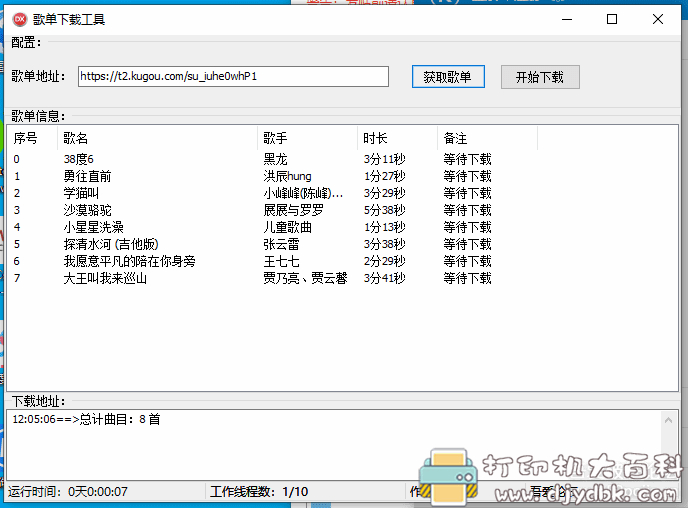Click the duration cell 1分27秒
This screenshot has height=508, width=688.
tap(384, 176)
